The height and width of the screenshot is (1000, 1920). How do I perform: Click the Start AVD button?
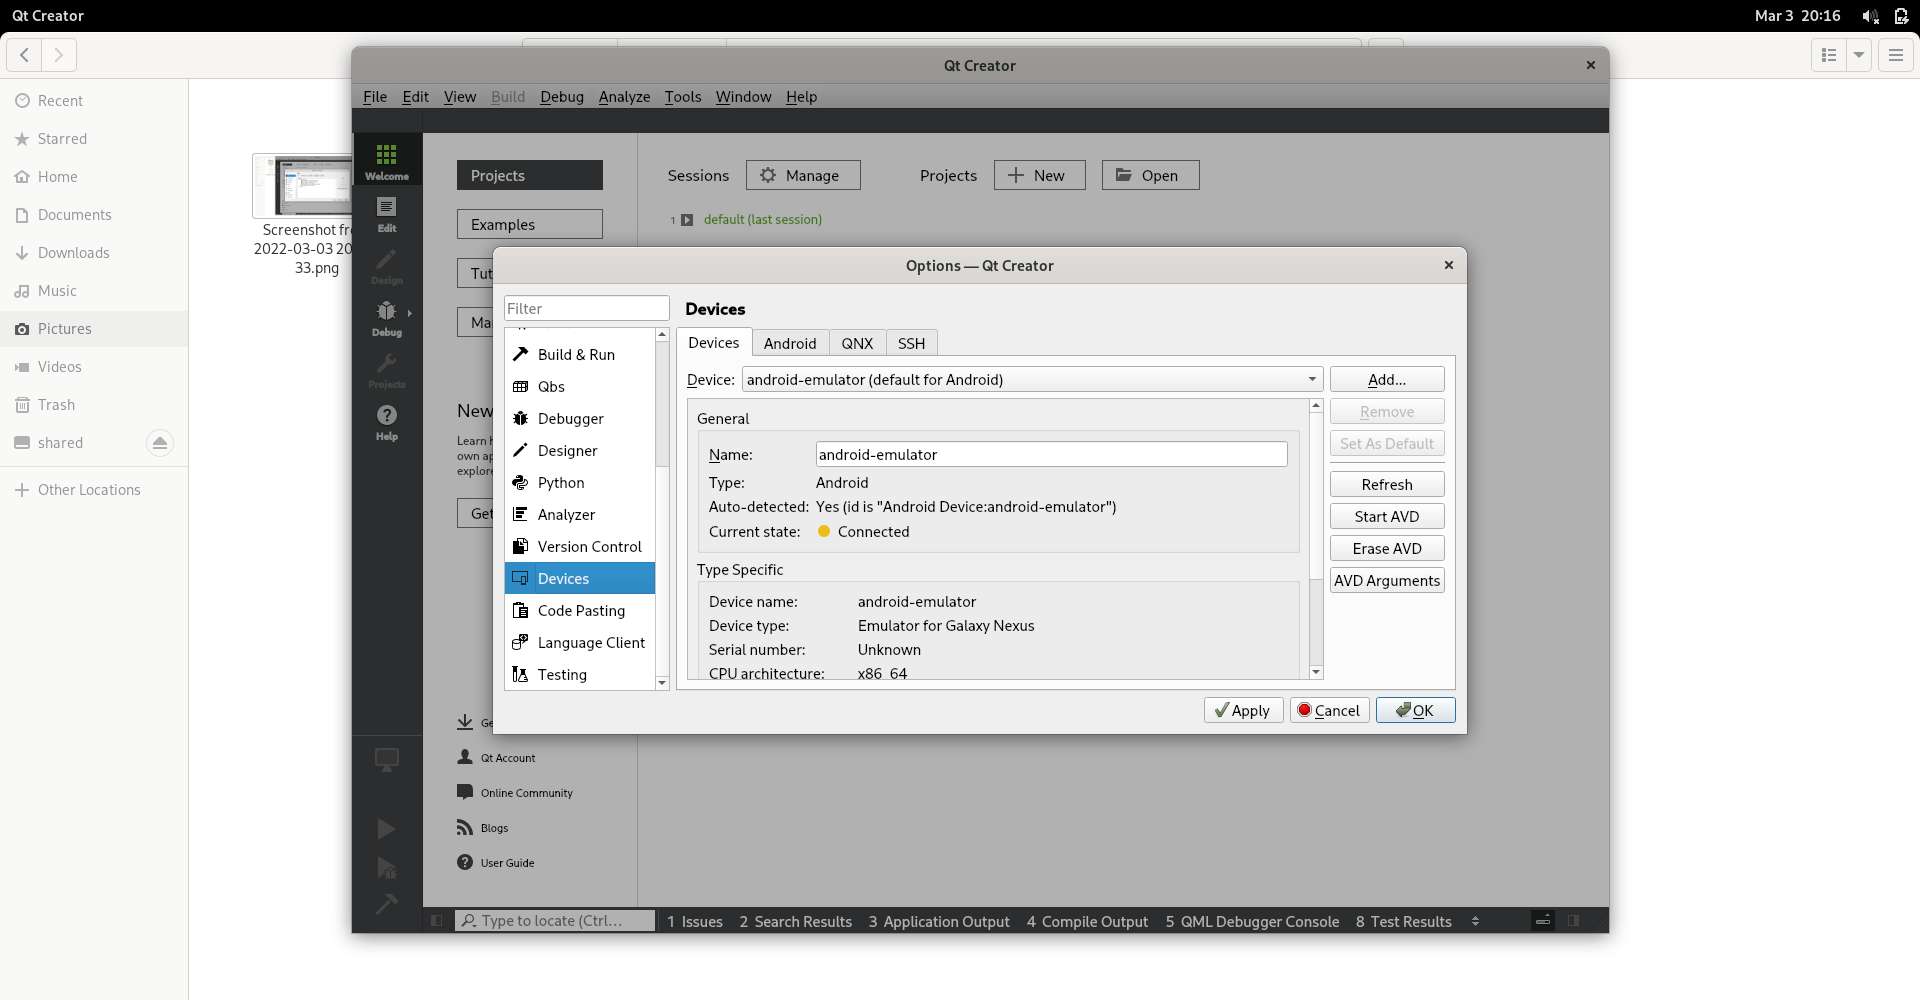pyautogui.click(x=1387, y=516)
